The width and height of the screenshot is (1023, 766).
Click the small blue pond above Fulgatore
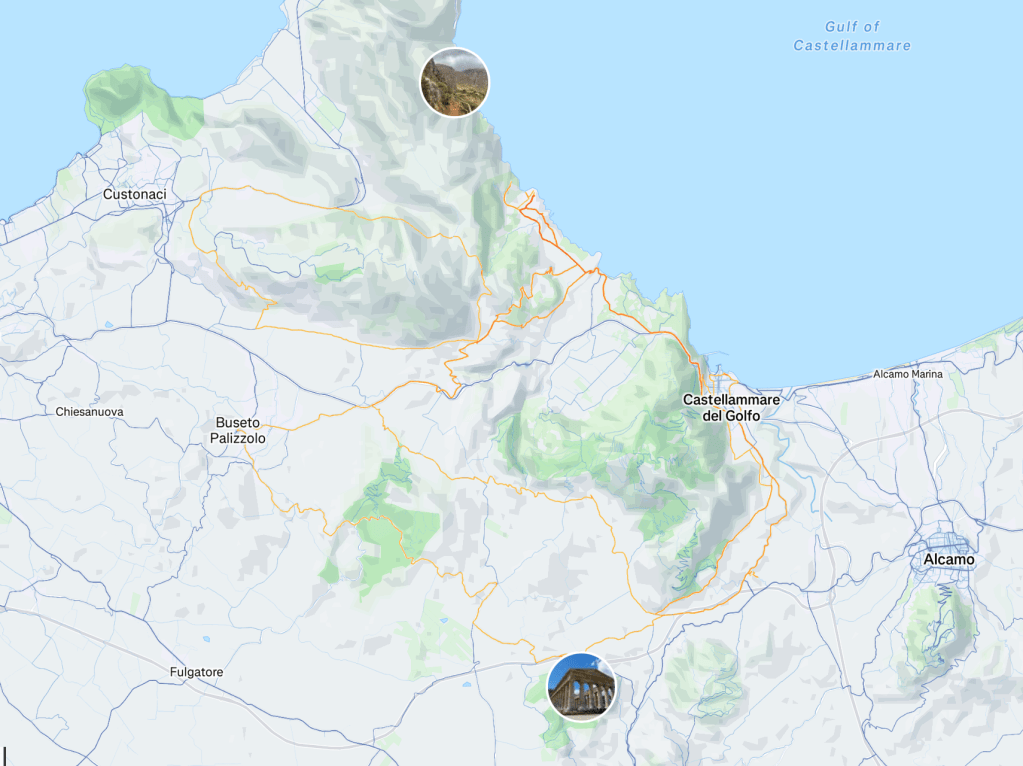(x=205, y=639)
